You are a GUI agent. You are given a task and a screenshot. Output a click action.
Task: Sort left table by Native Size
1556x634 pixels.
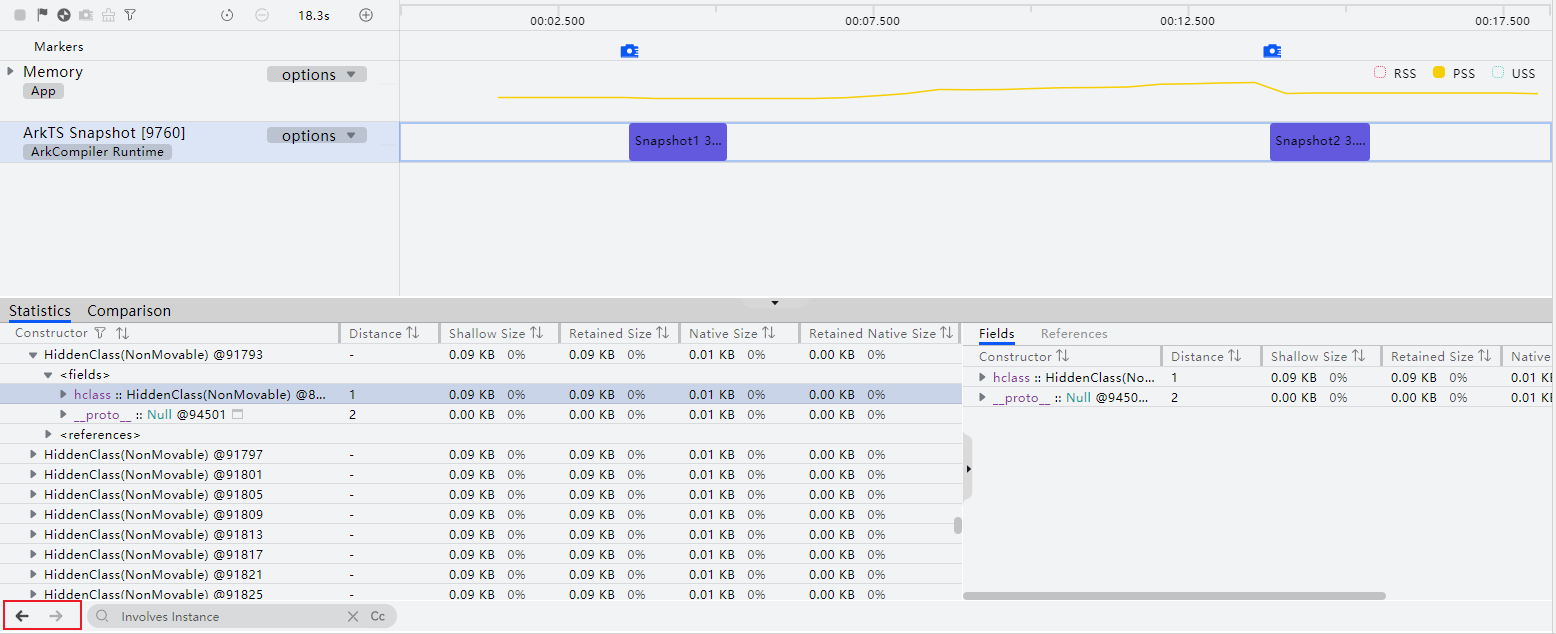coord(769,333)
